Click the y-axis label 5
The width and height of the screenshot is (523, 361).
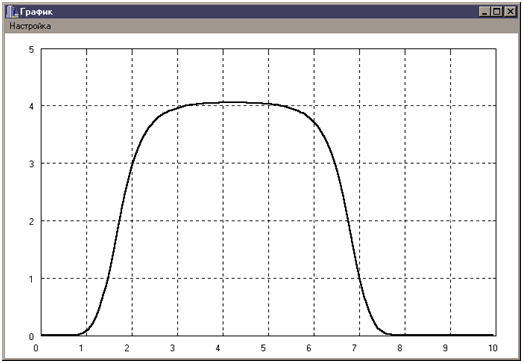pos(31,50)
